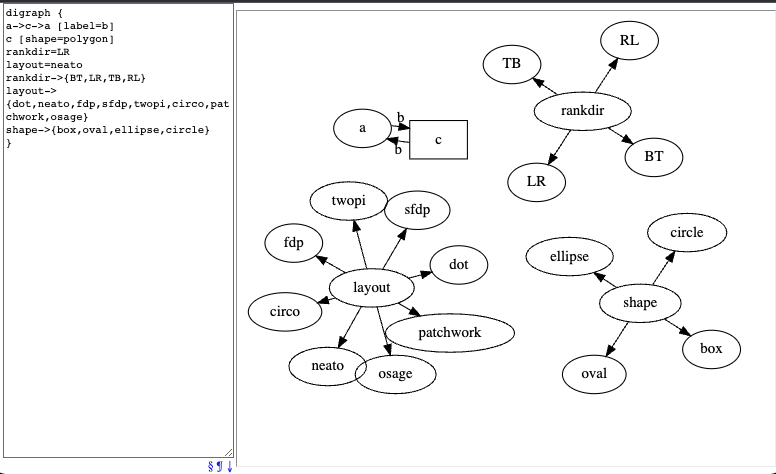Click the rectangular 'c' node
776x474 pixels.
tap(438, 140)
